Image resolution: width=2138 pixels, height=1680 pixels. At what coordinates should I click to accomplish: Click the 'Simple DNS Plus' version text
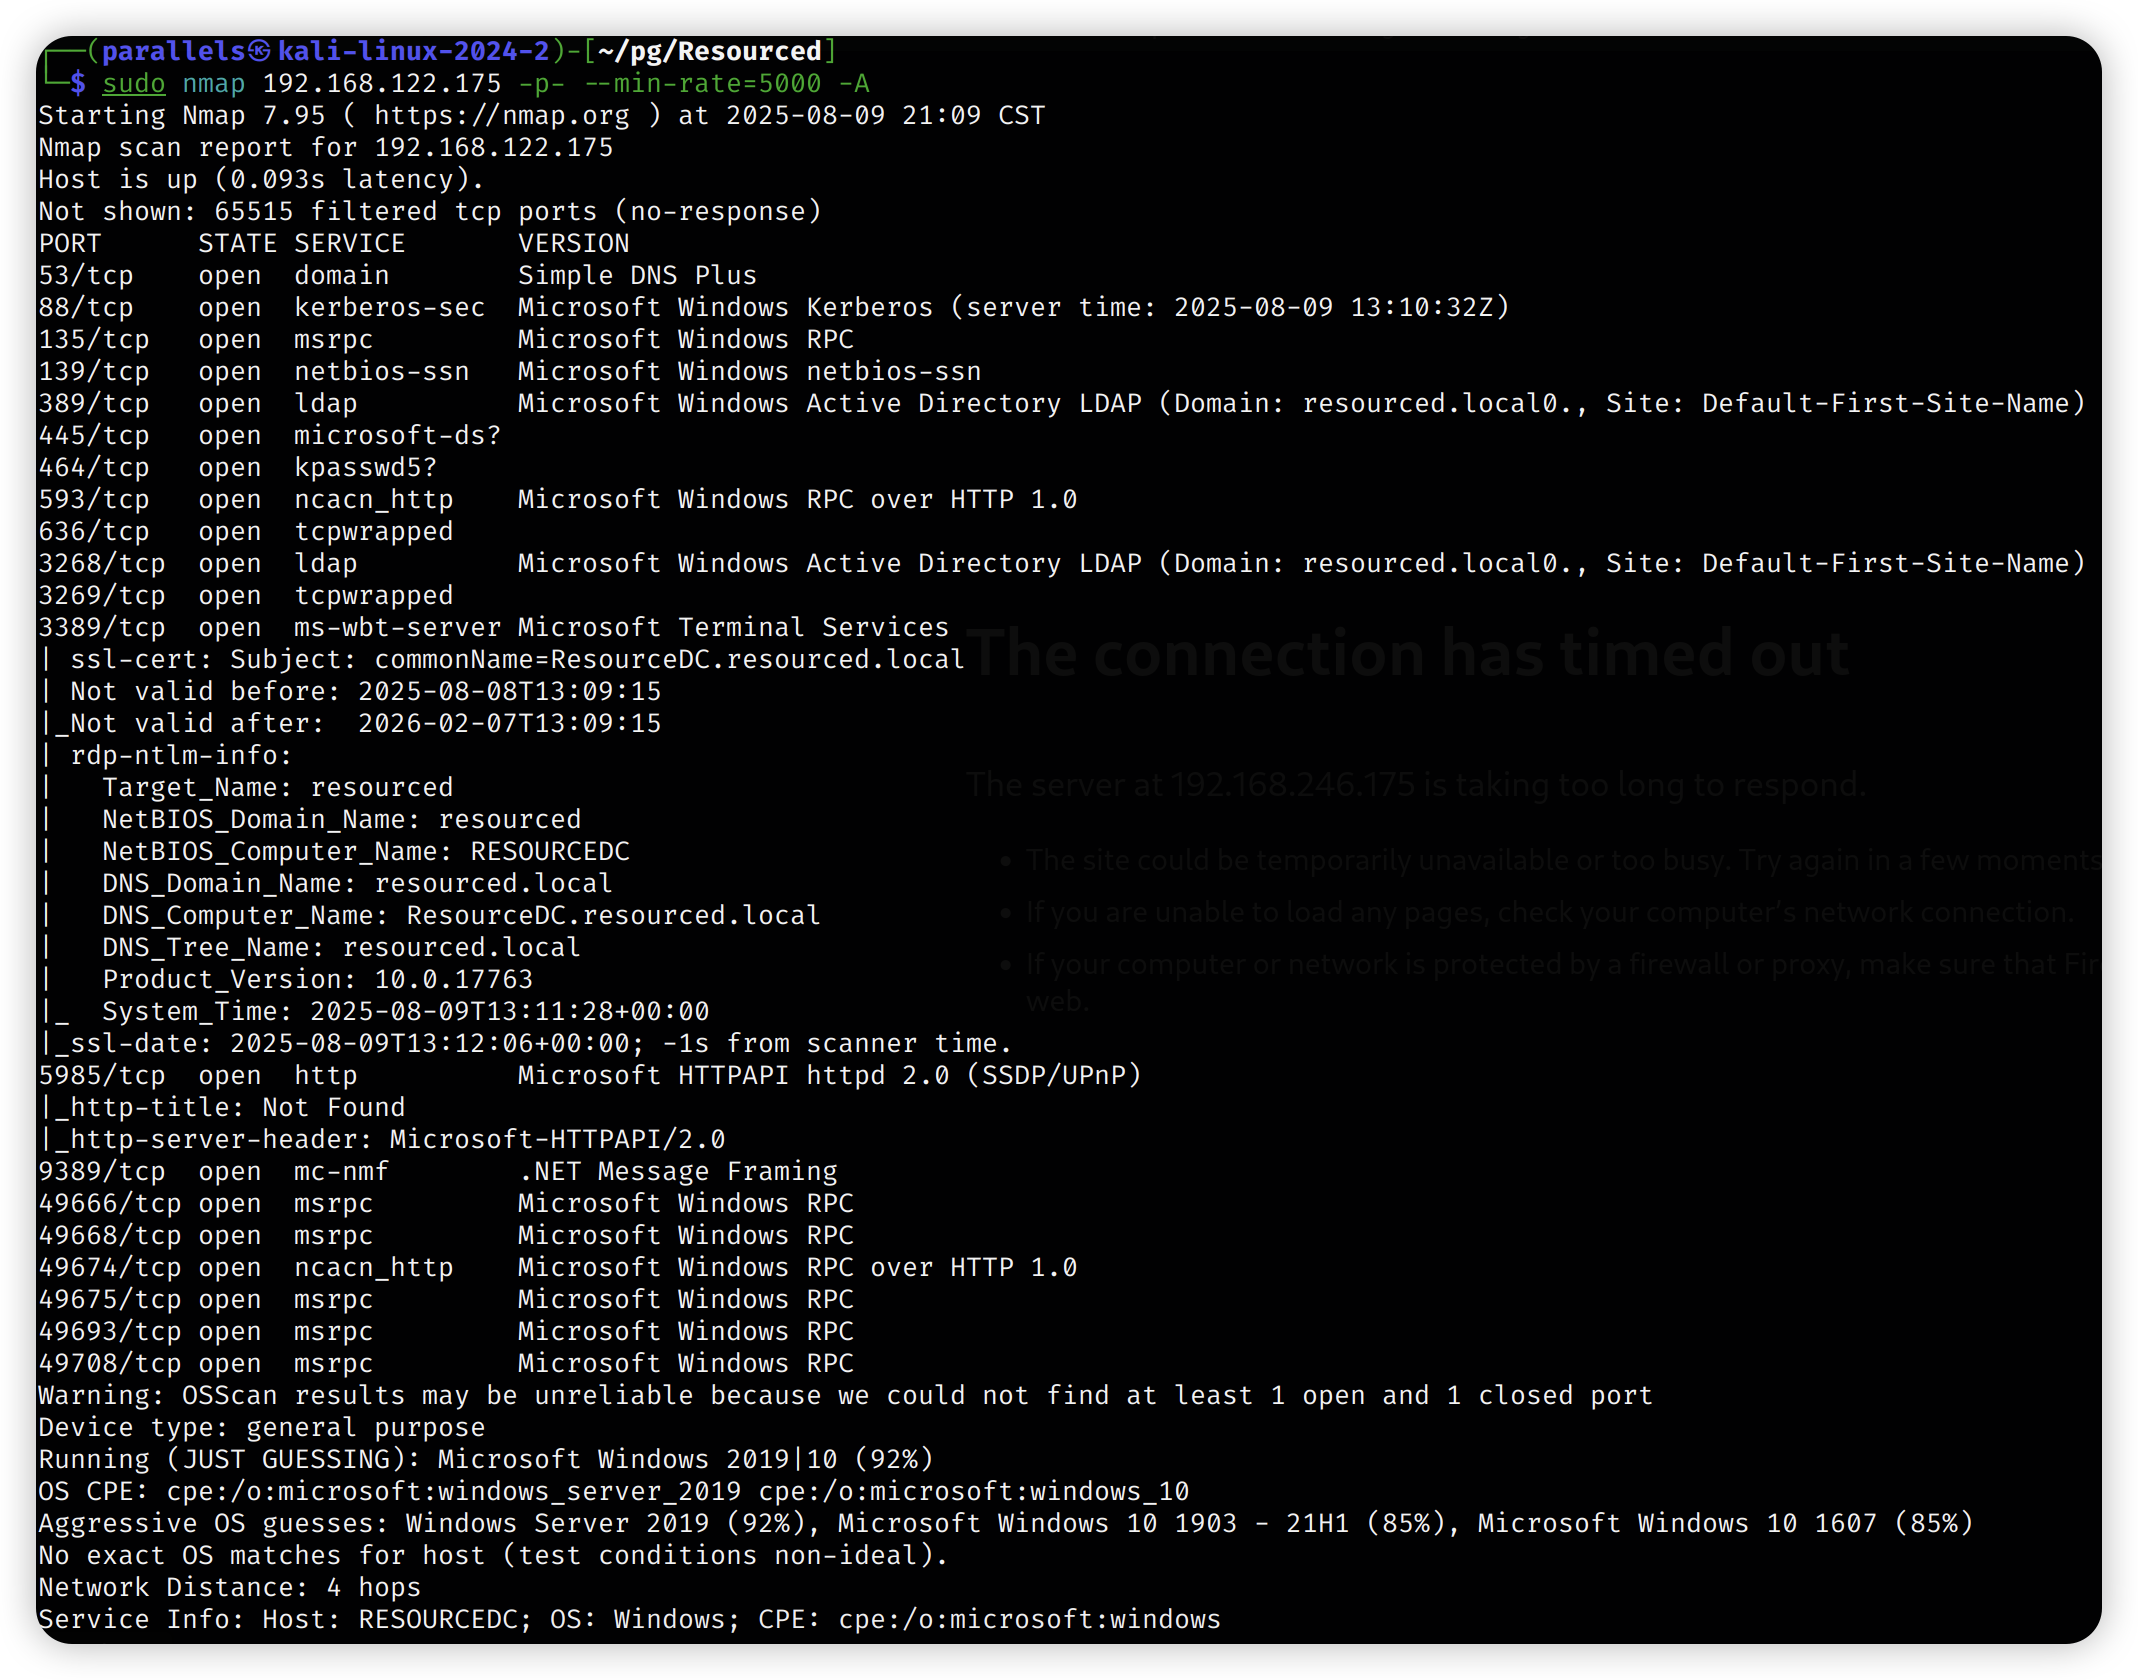pyautogui.click(x=638, y=276)
